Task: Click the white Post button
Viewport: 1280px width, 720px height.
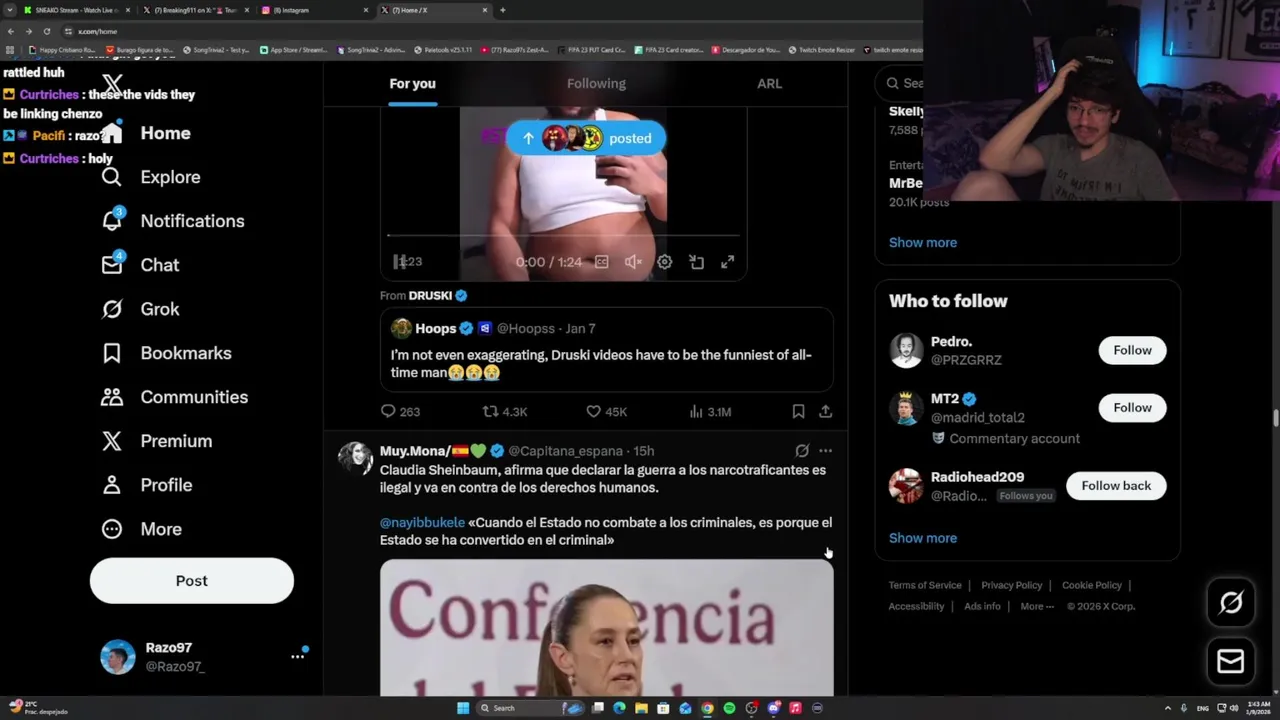Action: tap(192, 581)
